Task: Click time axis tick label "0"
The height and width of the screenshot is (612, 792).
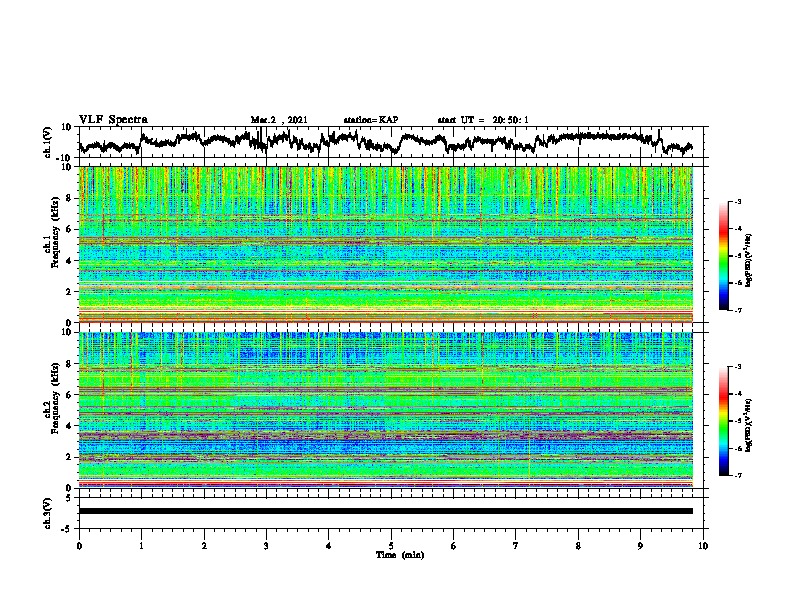Action: 79,546
